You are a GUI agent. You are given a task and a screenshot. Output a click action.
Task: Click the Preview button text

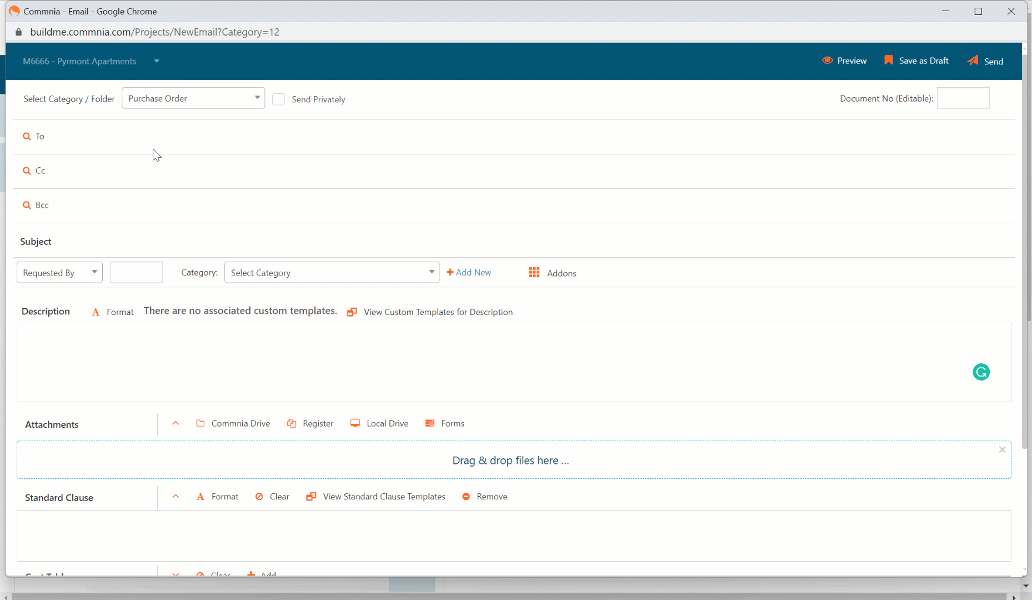click(852, 61)
